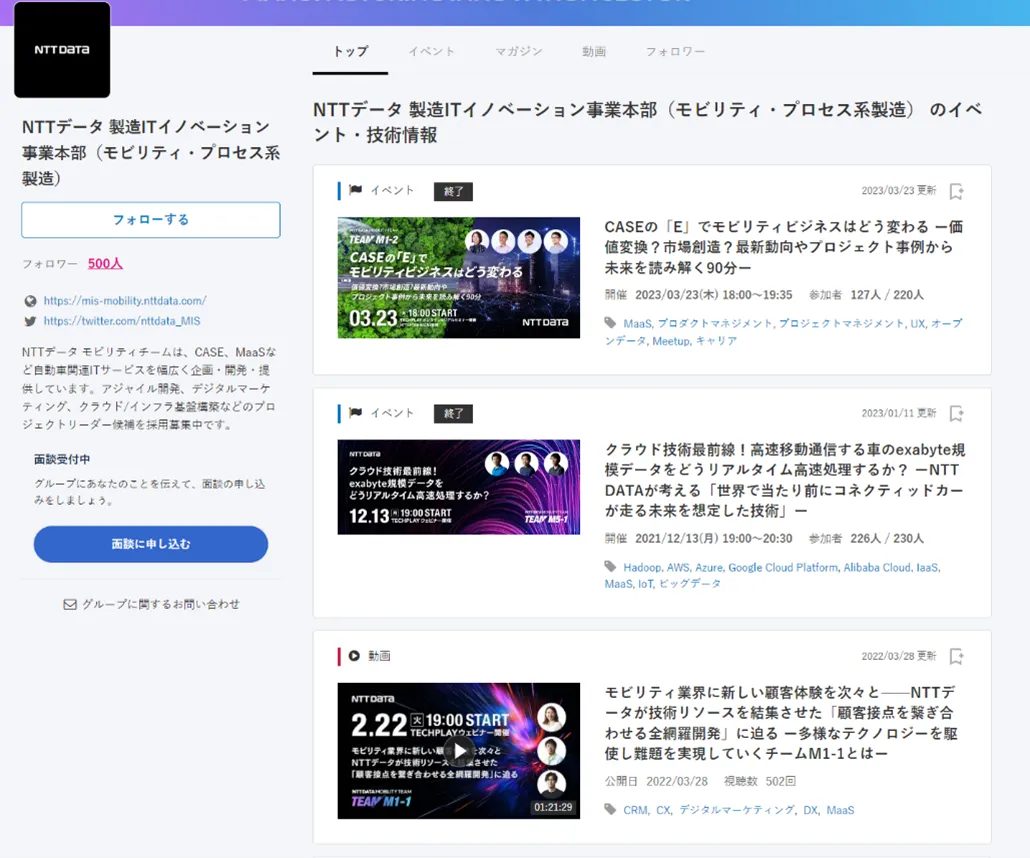Image resolution: width=1030 pixels, height=858 pixels.
Task: Bookmark the クラウド技術最前線 event card
Action: (x=956, y=414)
